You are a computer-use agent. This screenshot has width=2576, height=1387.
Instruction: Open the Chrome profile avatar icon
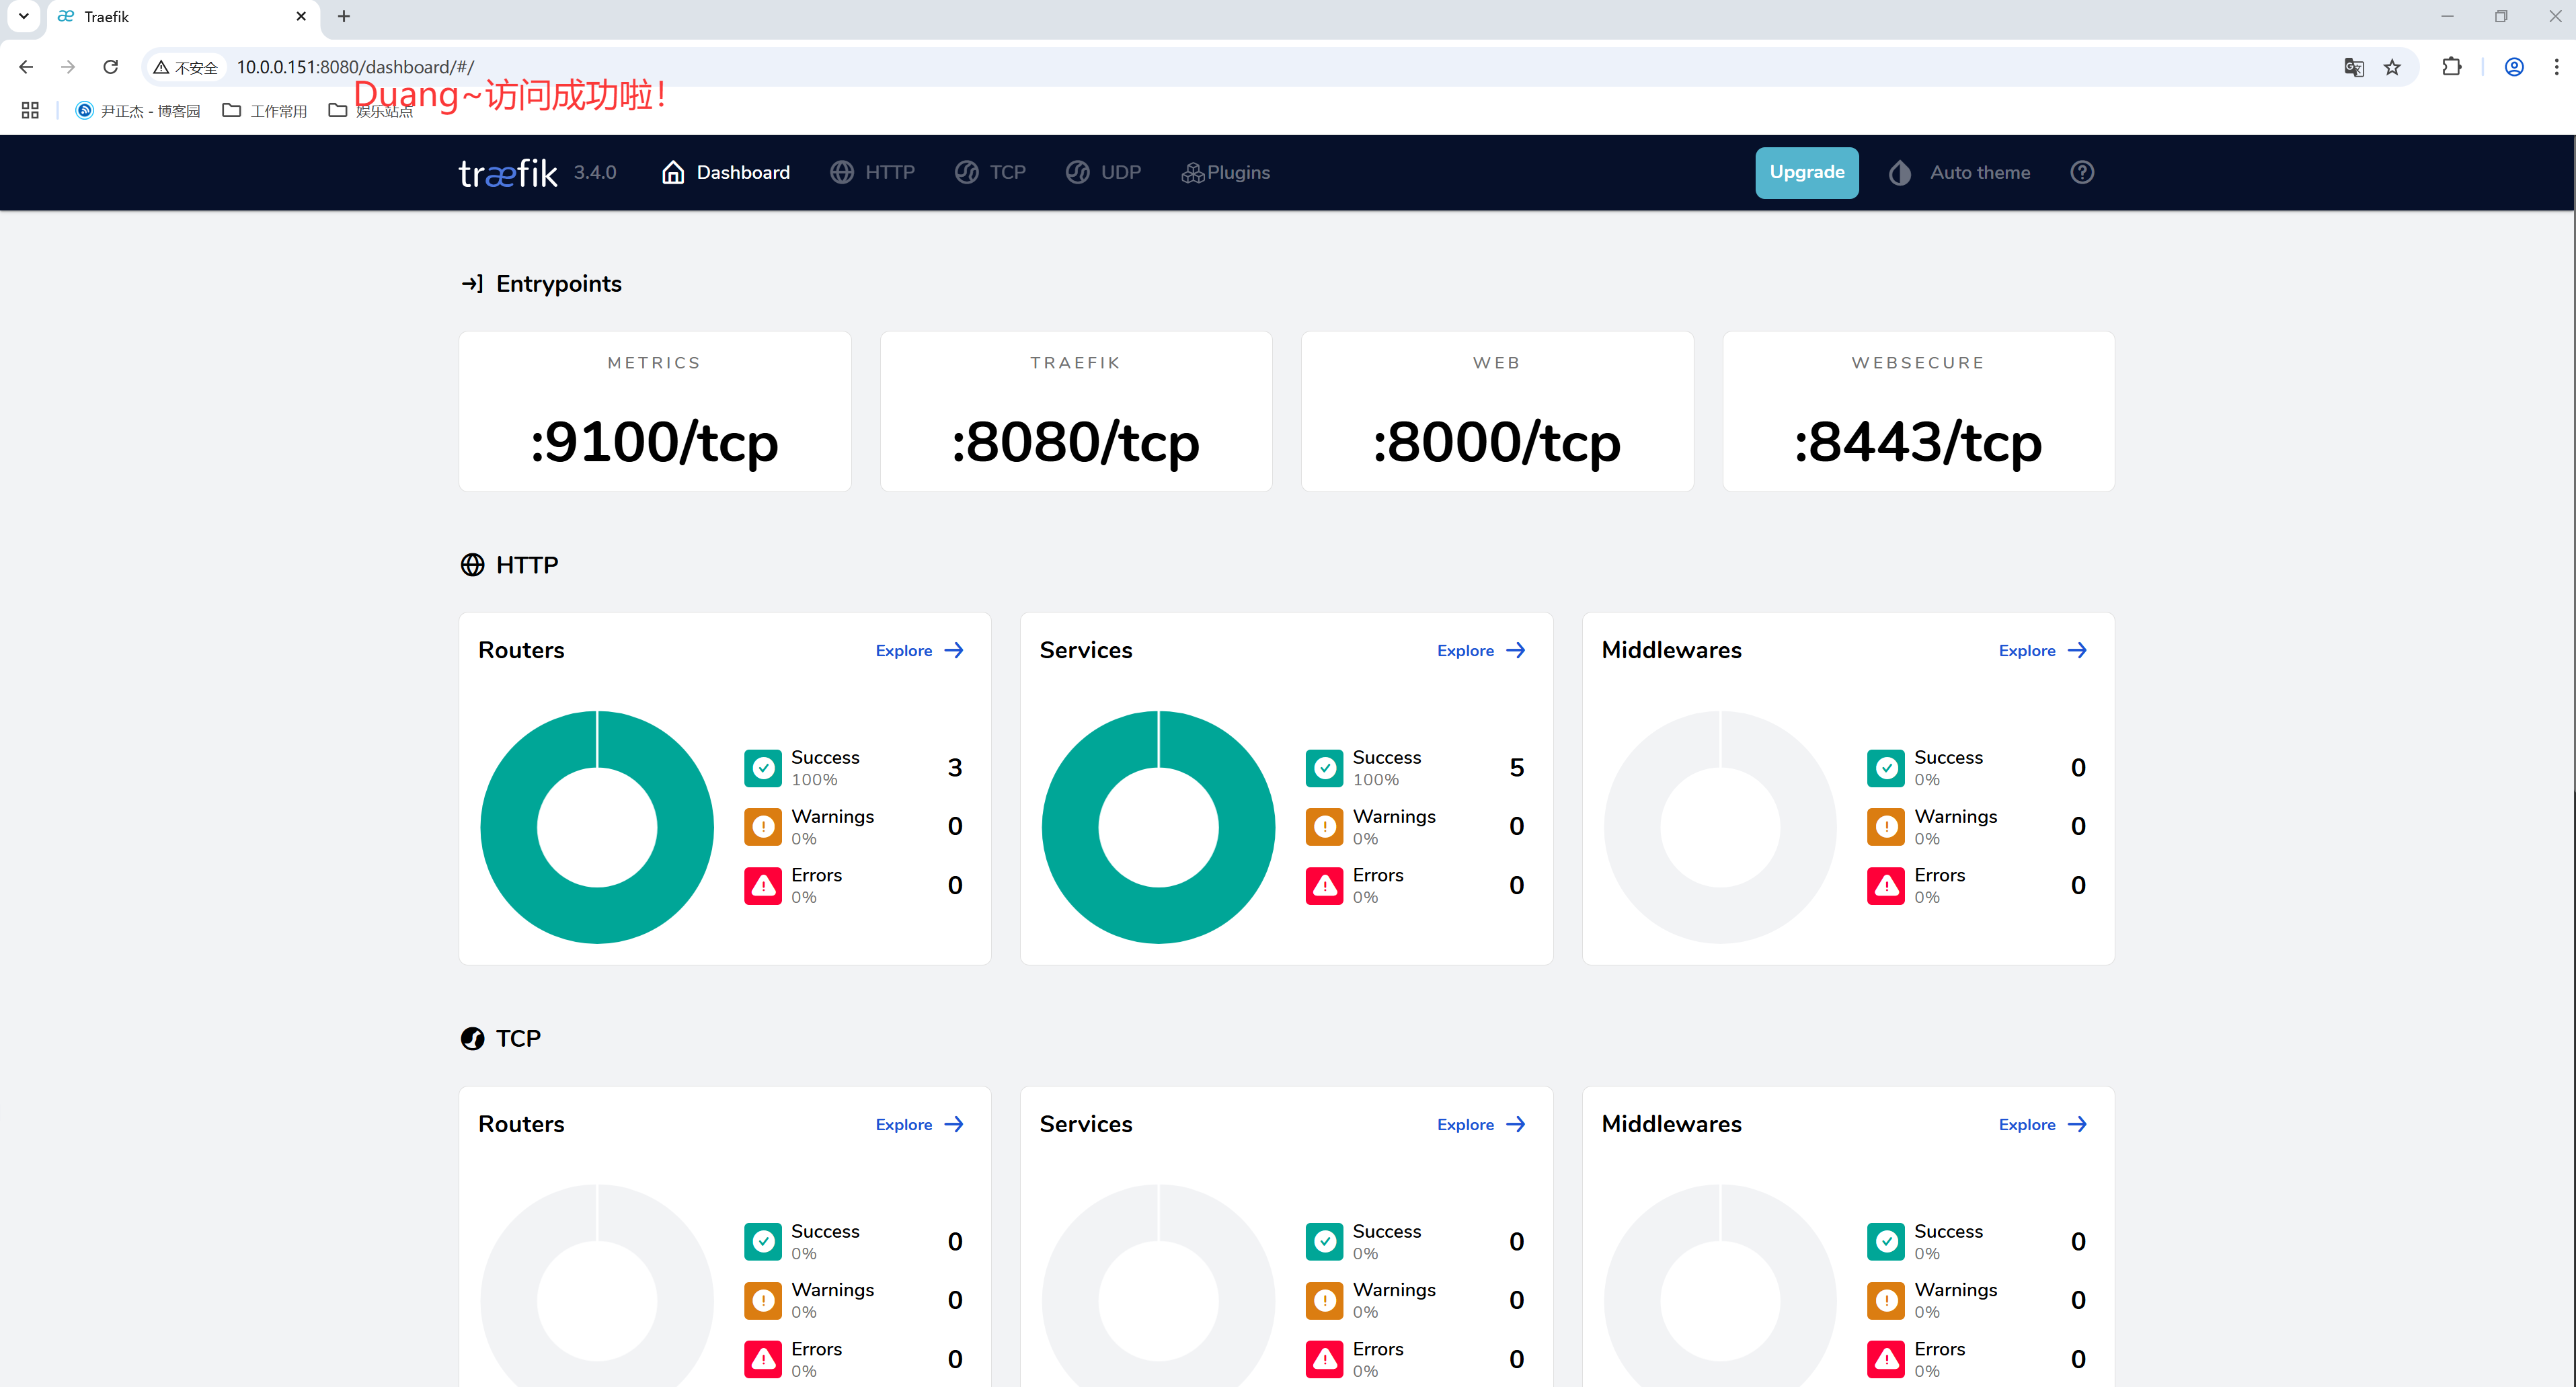click(x=2513, y=67)
